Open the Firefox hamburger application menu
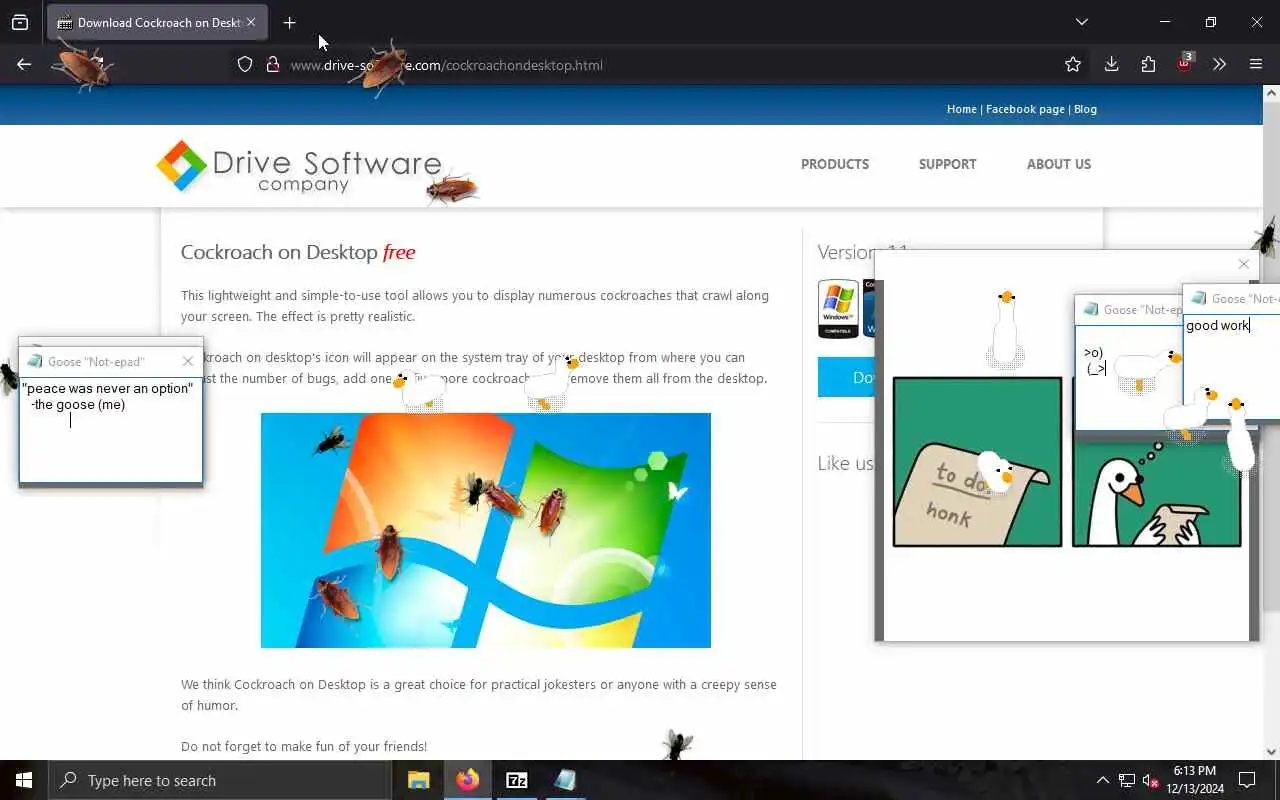Image resolution: width=1280 pixels, height=800 pixels. 1256,65
